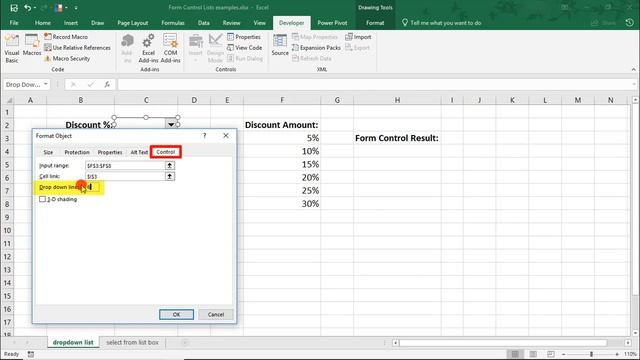Image resolution: width=640 pixels, height=360 pixels.
Task: Switch to select from list box sheet
Action: 132,342
